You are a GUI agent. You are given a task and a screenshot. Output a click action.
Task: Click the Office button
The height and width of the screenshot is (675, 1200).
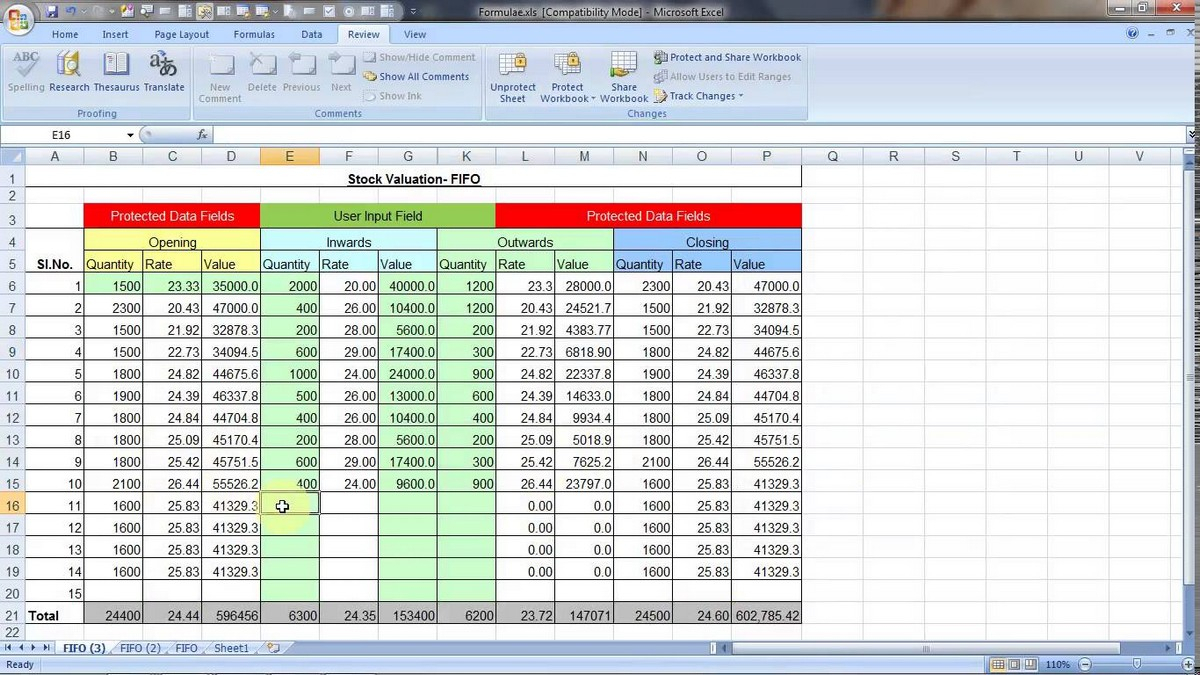click(x=18, y=20)
